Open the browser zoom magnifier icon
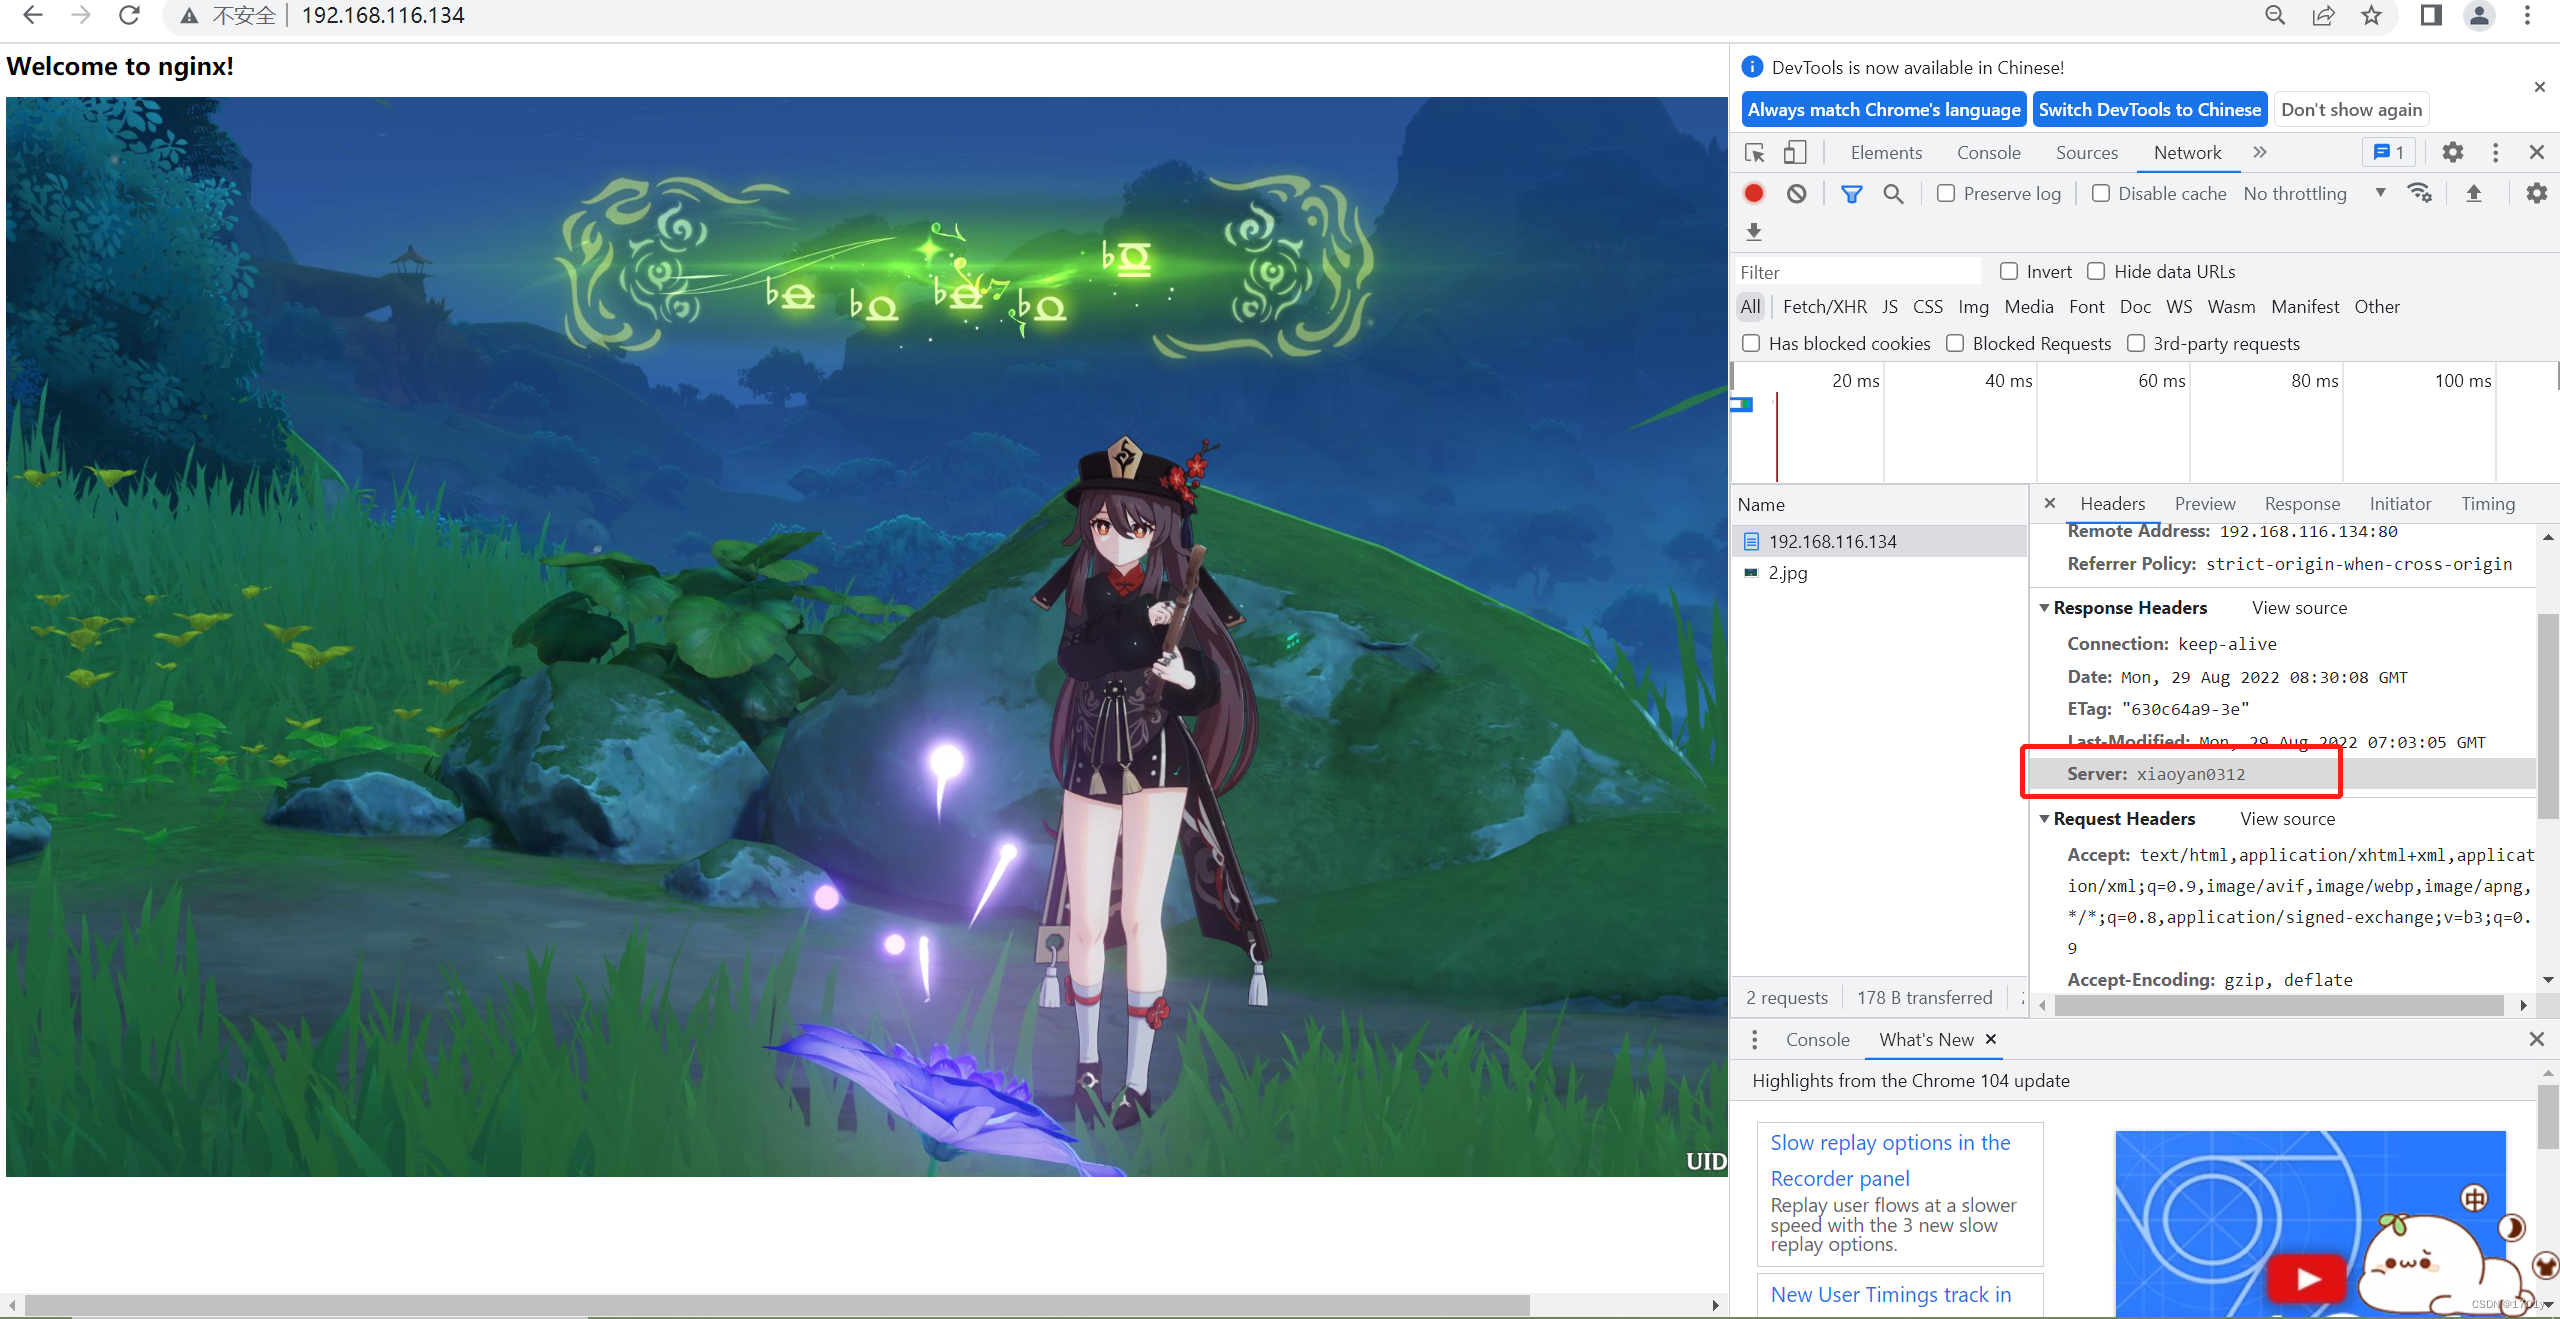Image resolution: width=2560 pixels, height=1319 pixels. (x=2275, y=15)
